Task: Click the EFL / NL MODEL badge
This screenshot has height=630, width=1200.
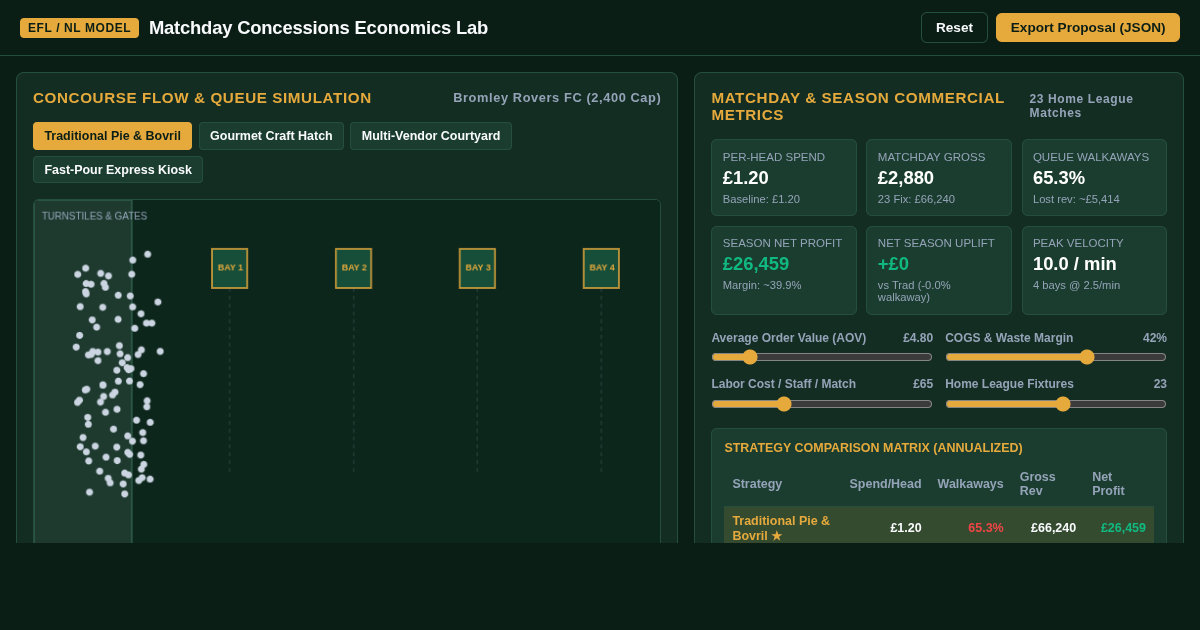Action: click(x=79, y=28)
